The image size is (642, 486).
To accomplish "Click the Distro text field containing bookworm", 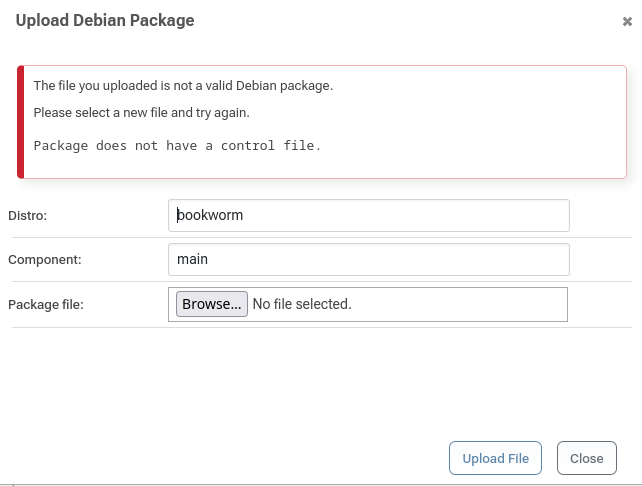I will [x=369, y=215].
